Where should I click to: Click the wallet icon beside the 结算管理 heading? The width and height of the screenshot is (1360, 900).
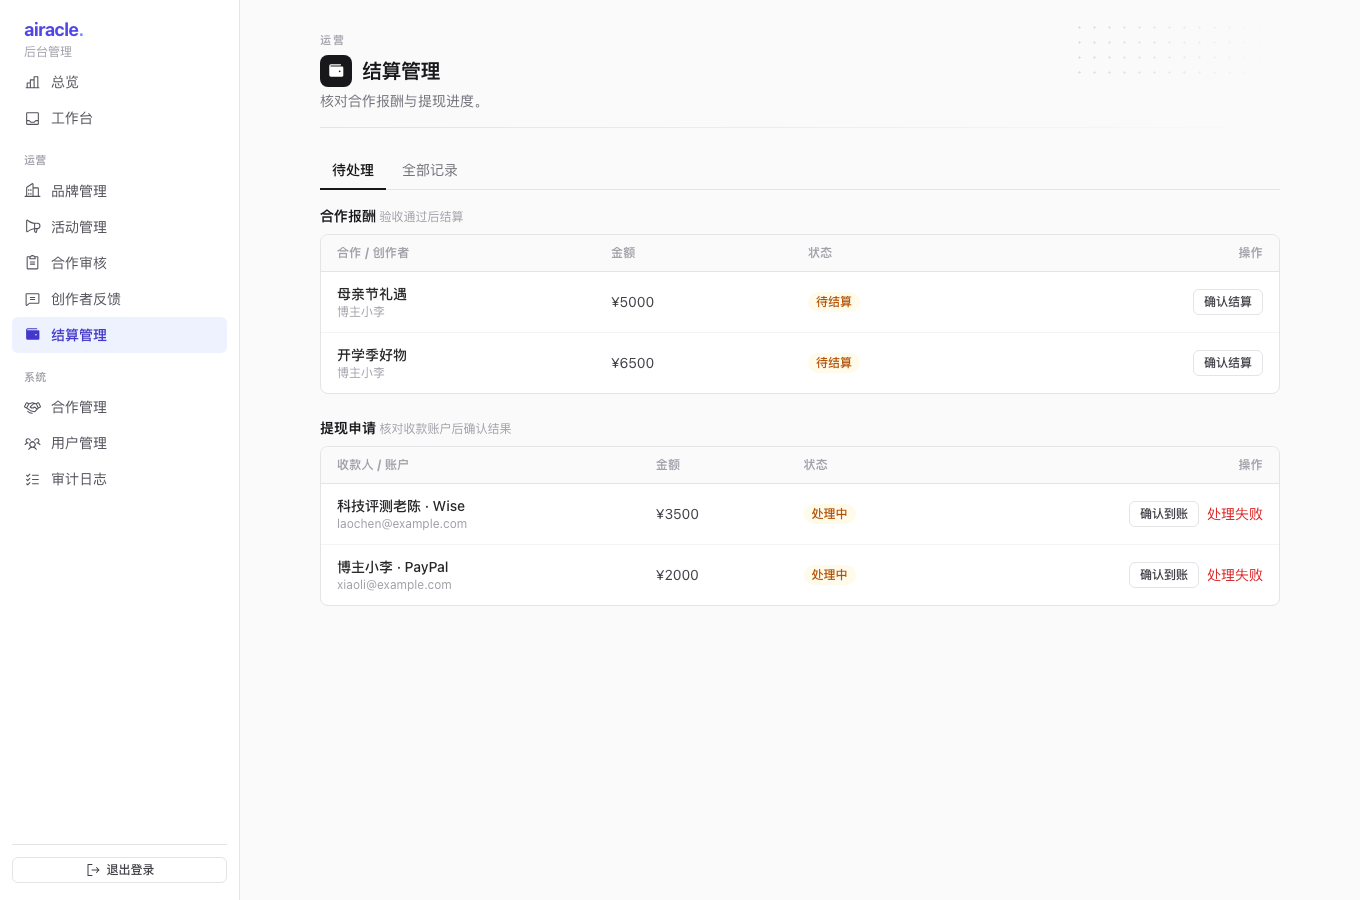click(x=336, y=71)
